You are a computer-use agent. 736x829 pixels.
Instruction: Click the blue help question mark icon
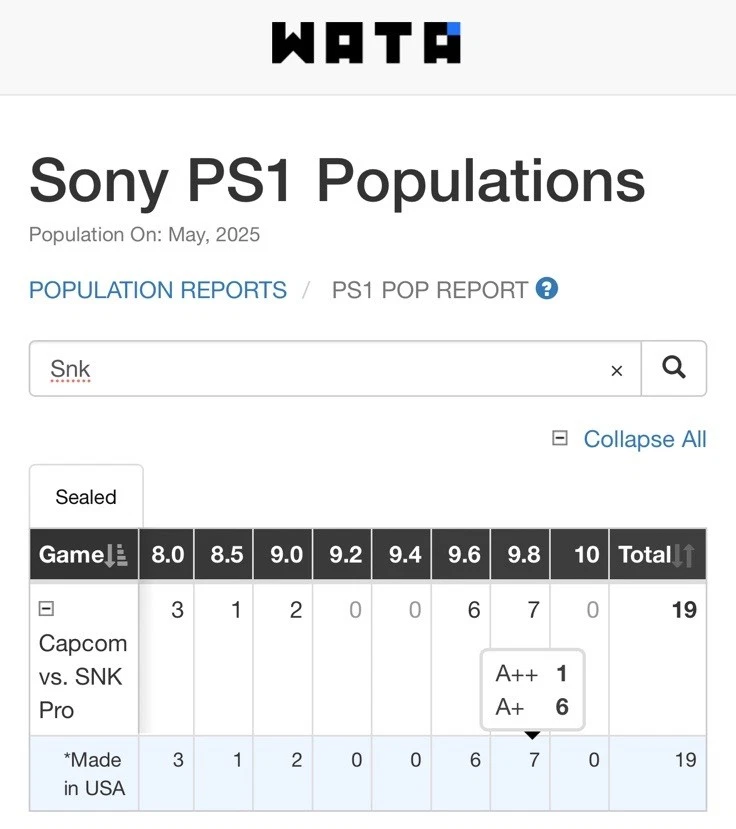pos(547,289)
